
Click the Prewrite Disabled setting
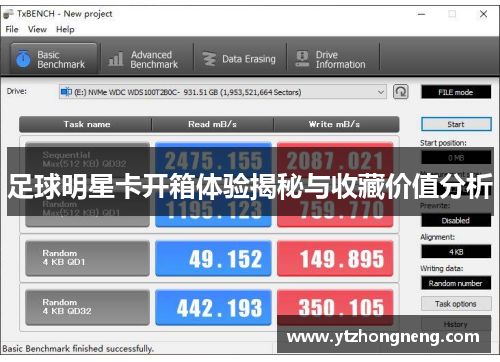click(x=456, y=220)
